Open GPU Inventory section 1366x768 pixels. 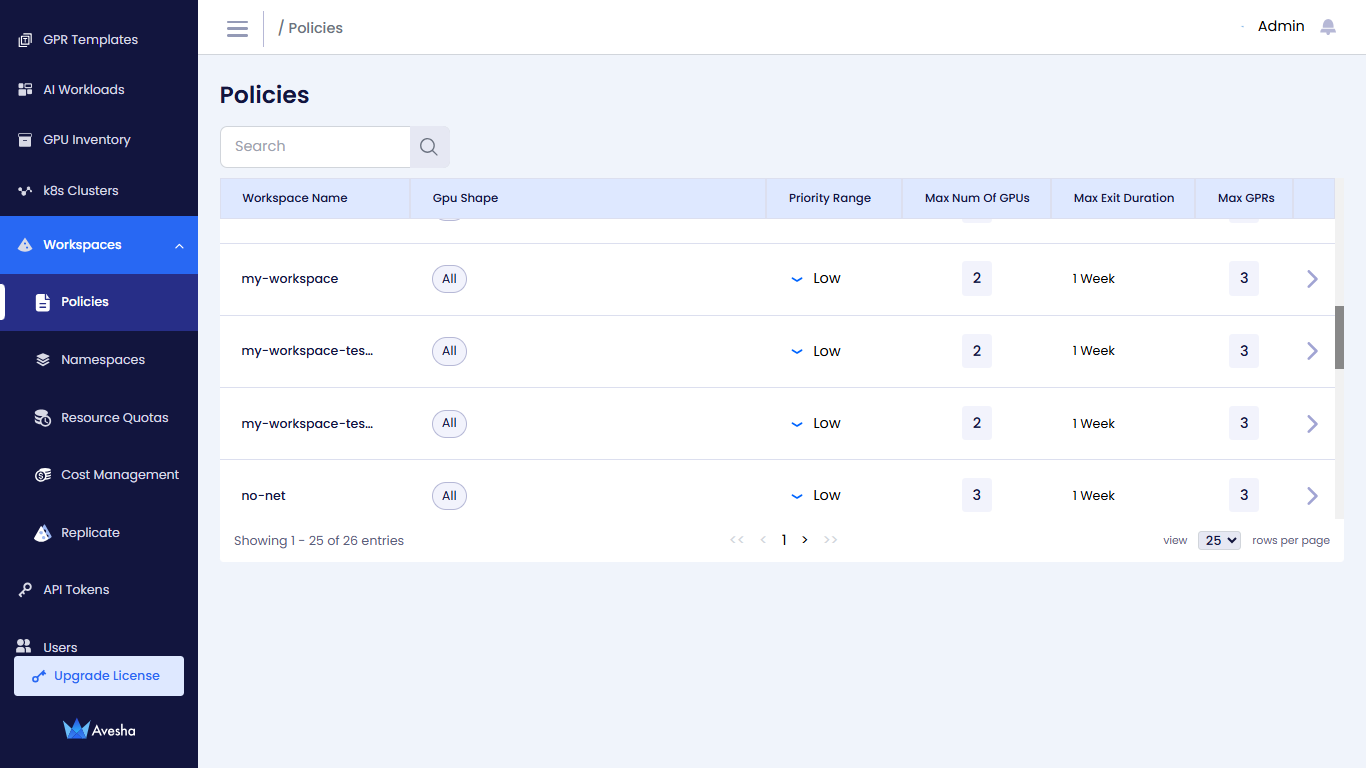click(x=86, y=140)
